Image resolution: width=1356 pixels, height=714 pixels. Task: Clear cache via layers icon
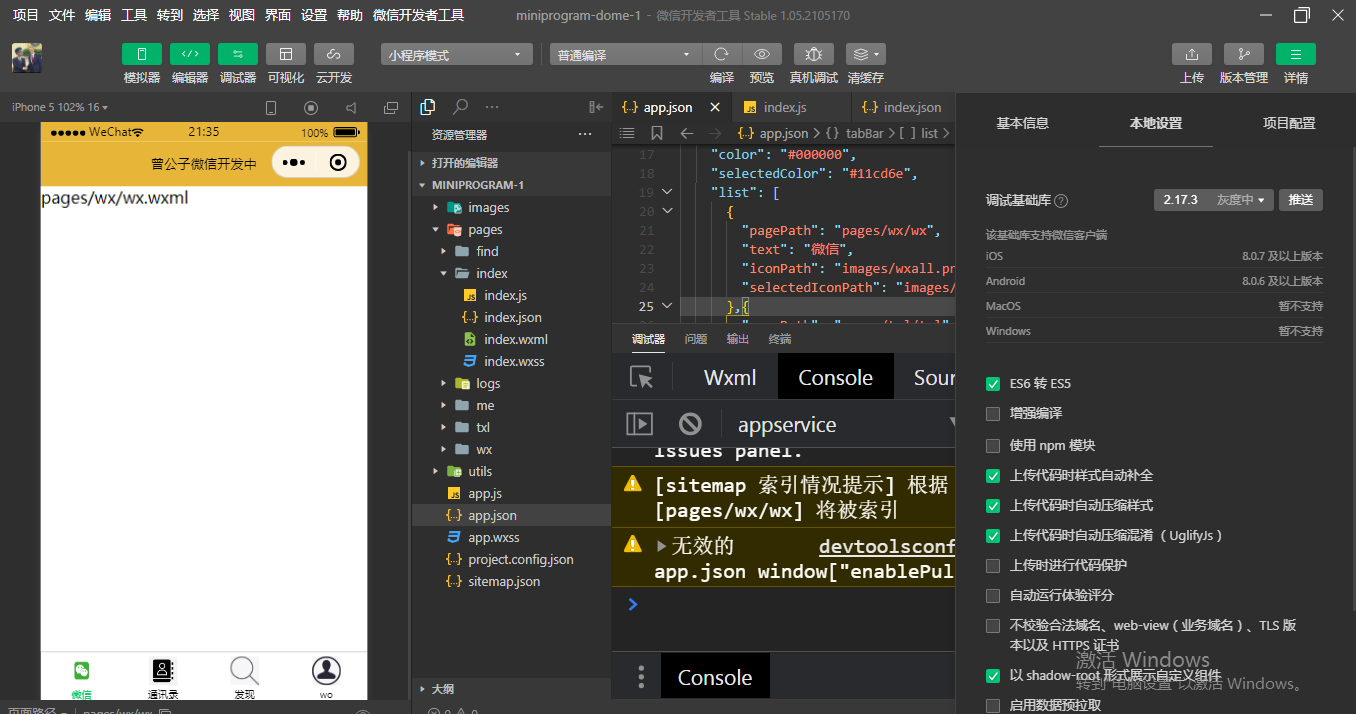[x=865, y=54]
